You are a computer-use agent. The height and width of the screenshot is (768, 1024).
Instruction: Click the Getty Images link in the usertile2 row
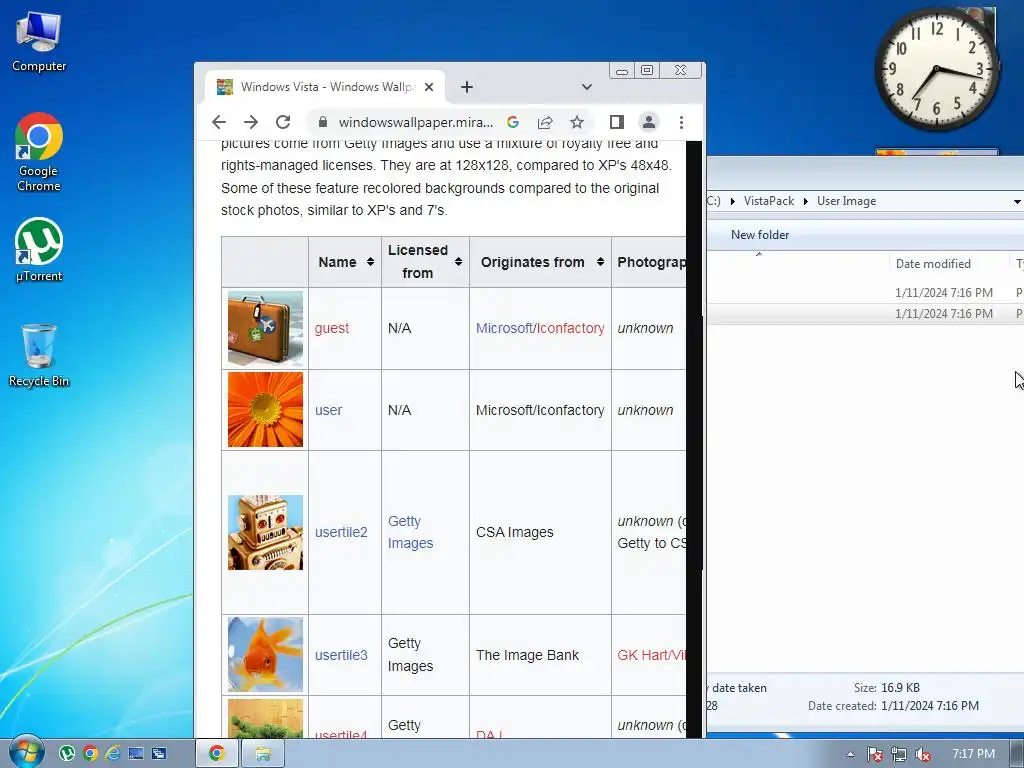[410, 532]
